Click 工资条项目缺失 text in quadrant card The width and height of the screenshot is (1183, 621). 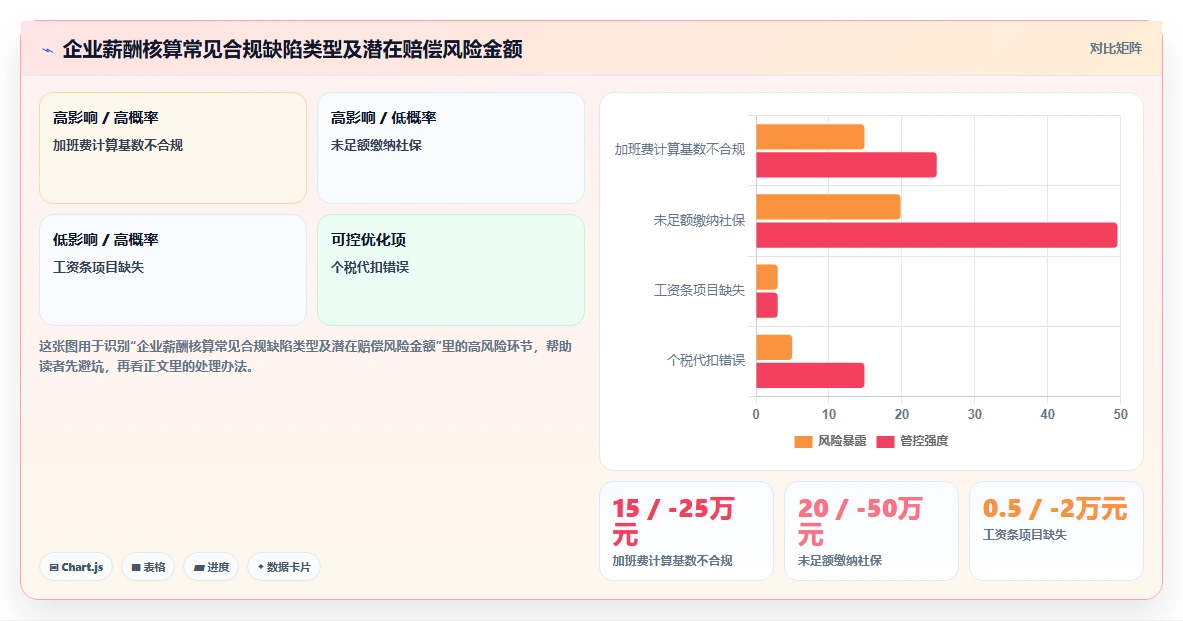pyautogui.click(x=98, y=267)
